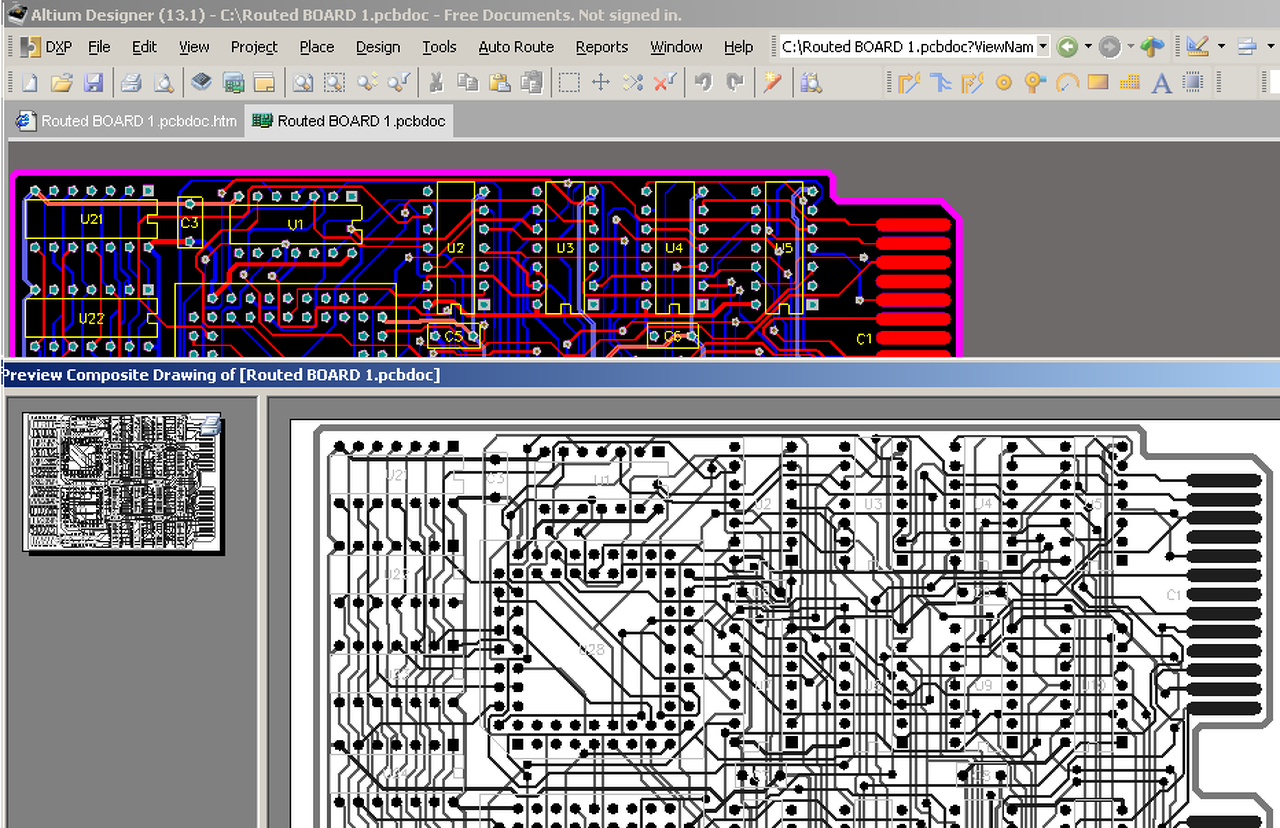
Task: Paste from clipboard using the toolbar icon
Action: pyautogui.click(x=499, y=82)
